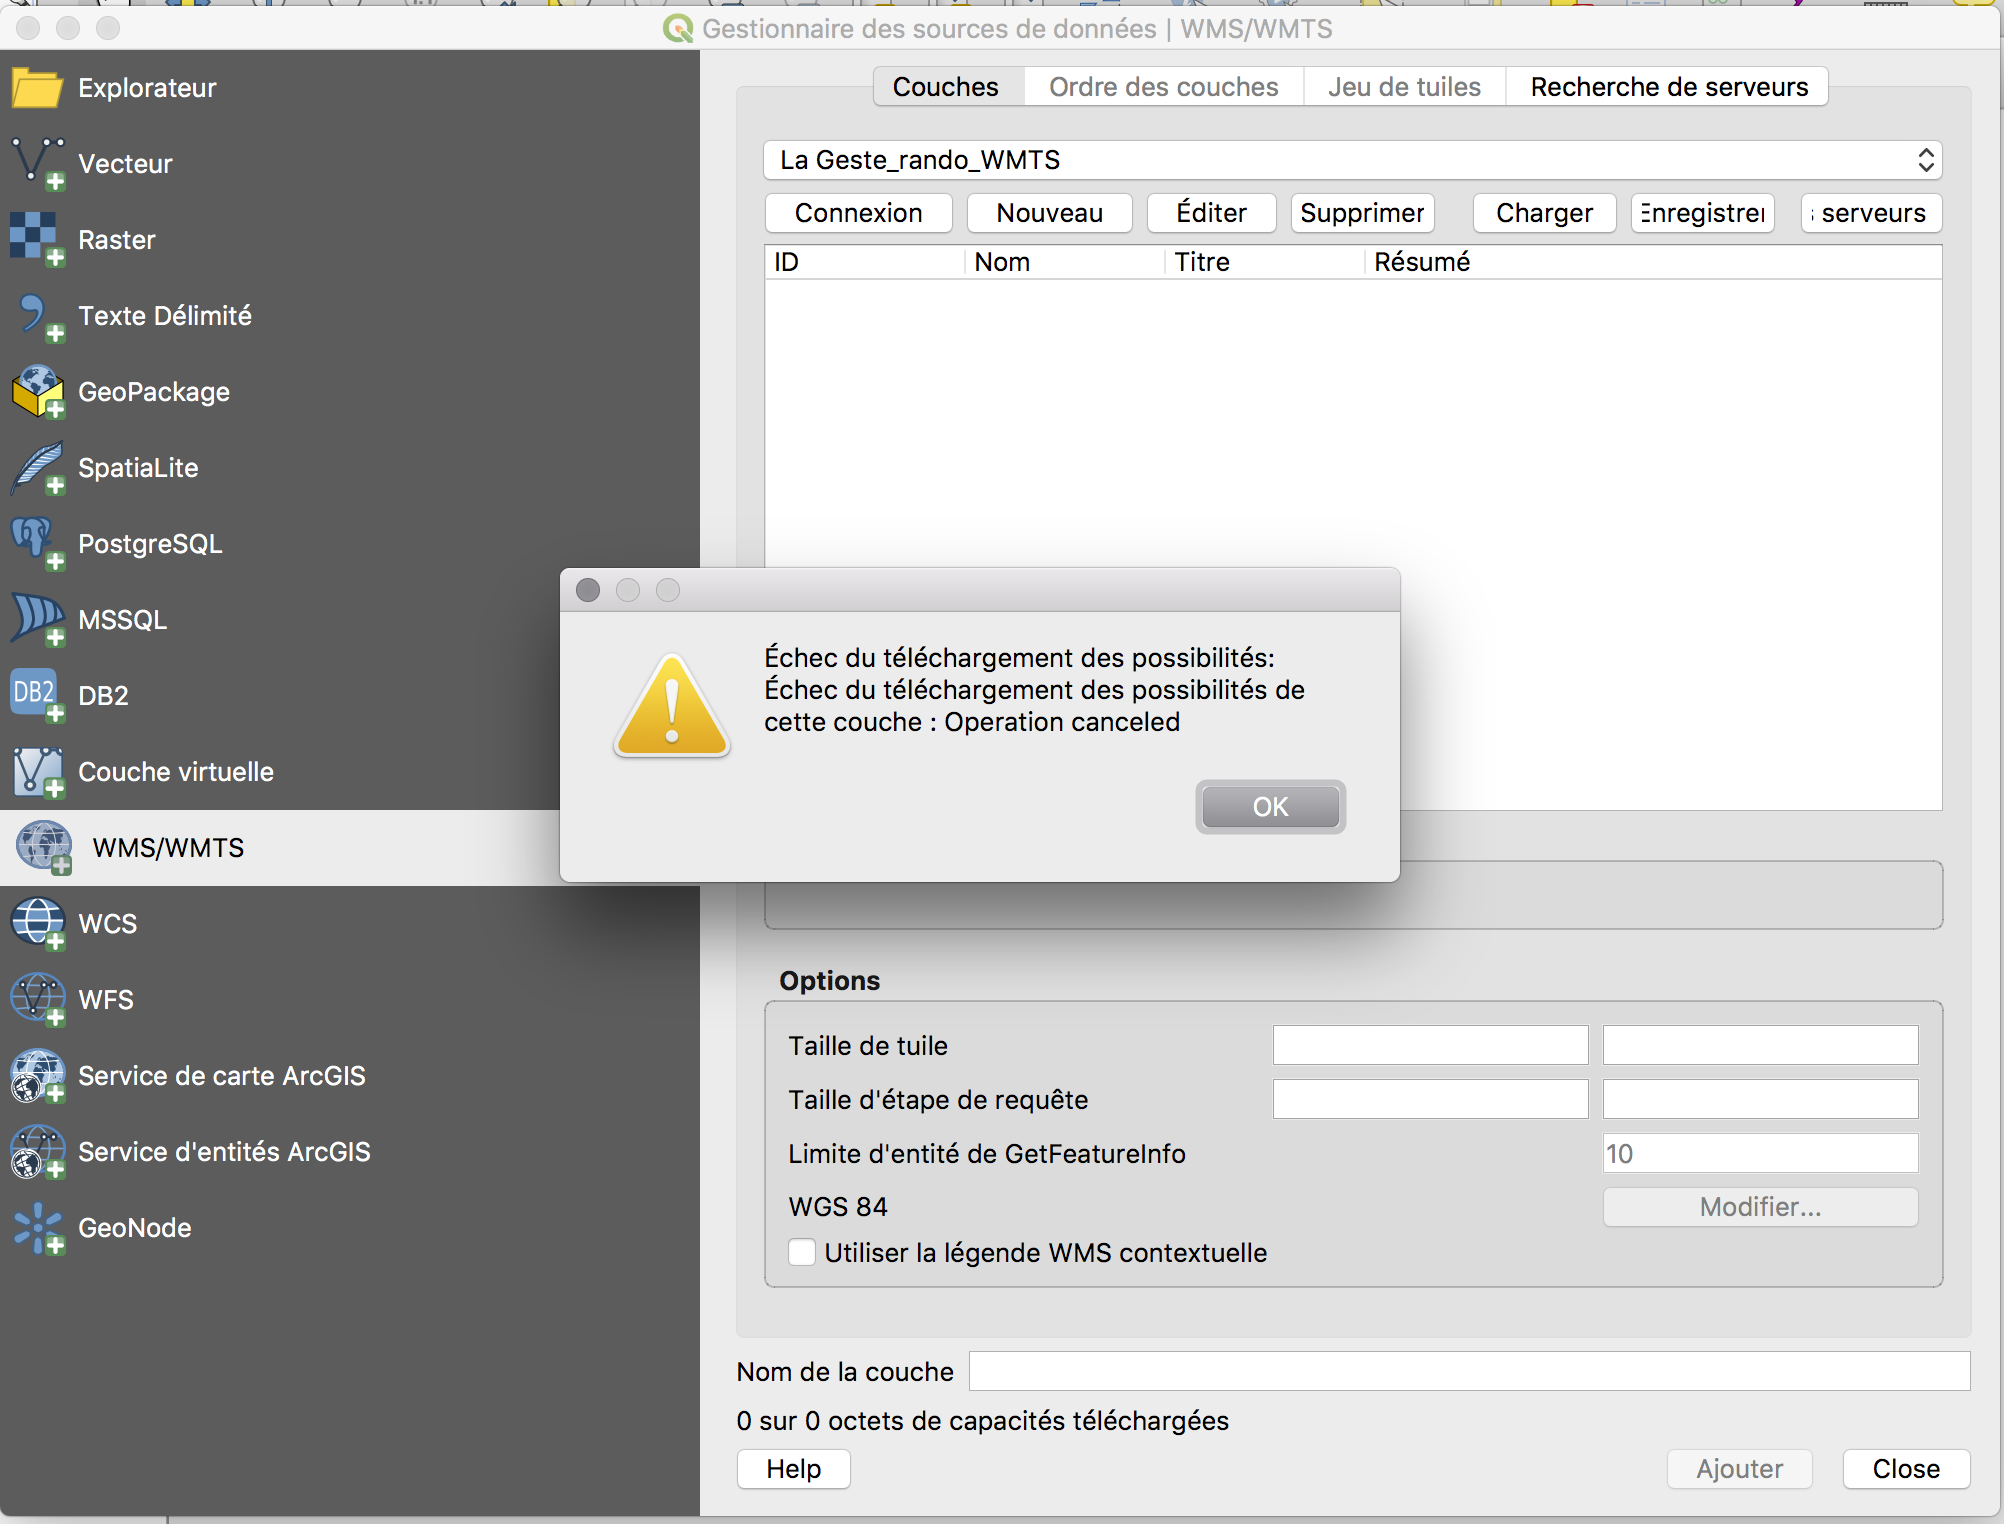Click the OK button to dismiss error
Viewport: 2004px width, 1524px height.
1271,805
